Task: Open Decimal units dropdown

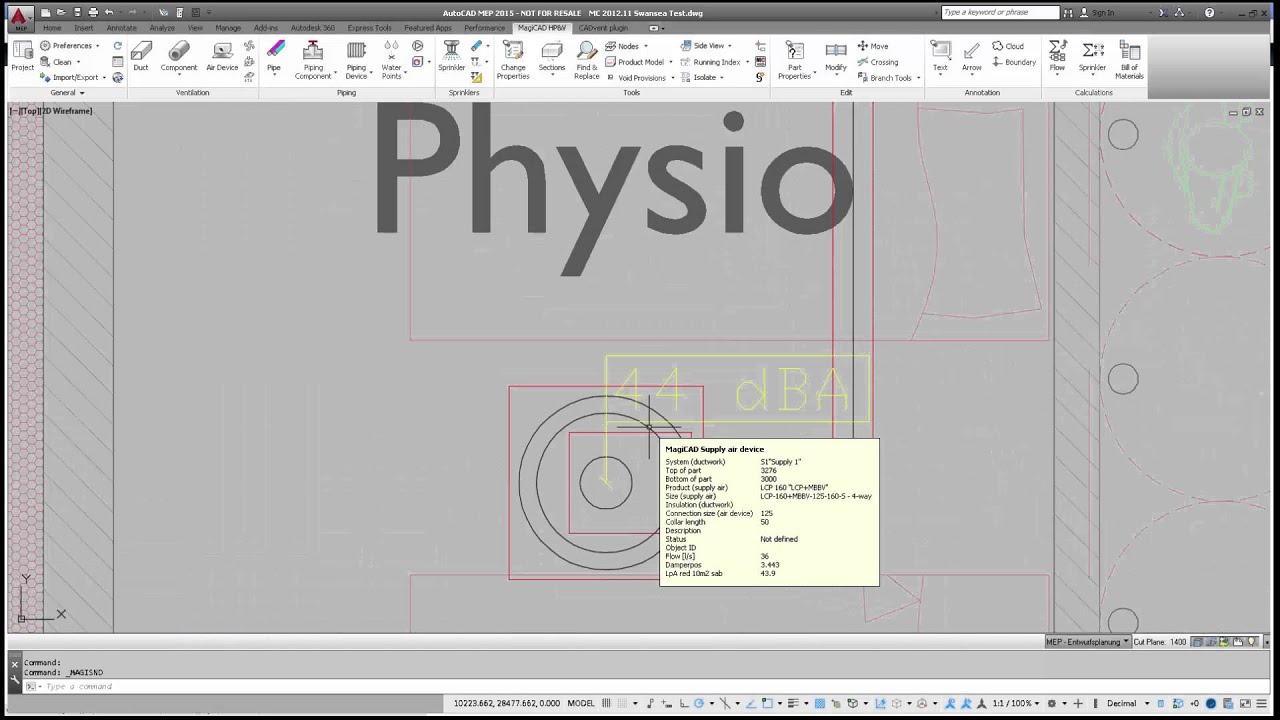Action: [1126, 703]
